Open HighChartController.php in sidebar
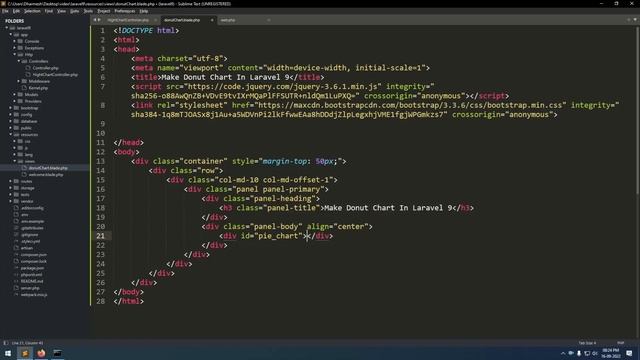The image size is (640, 360). [x=55, y=75]
